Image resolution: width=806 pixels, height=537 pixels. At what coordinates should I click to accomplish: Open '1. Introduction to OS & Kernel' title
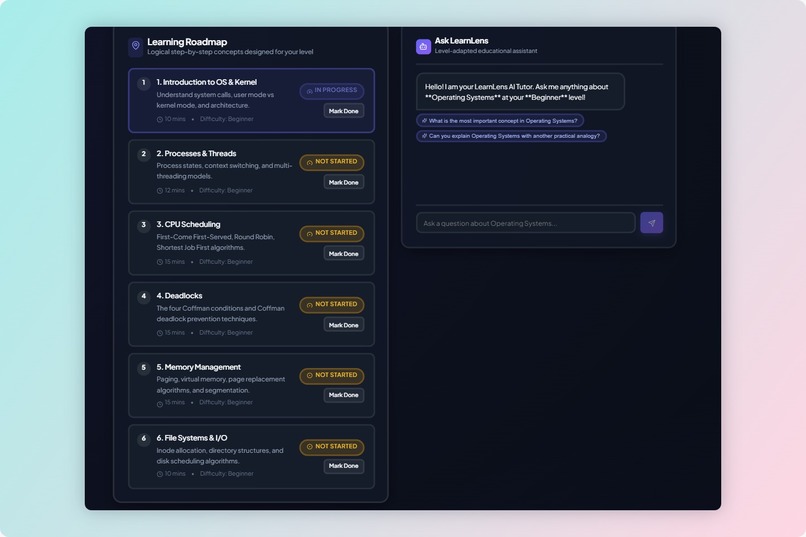[x=207, y=82]
